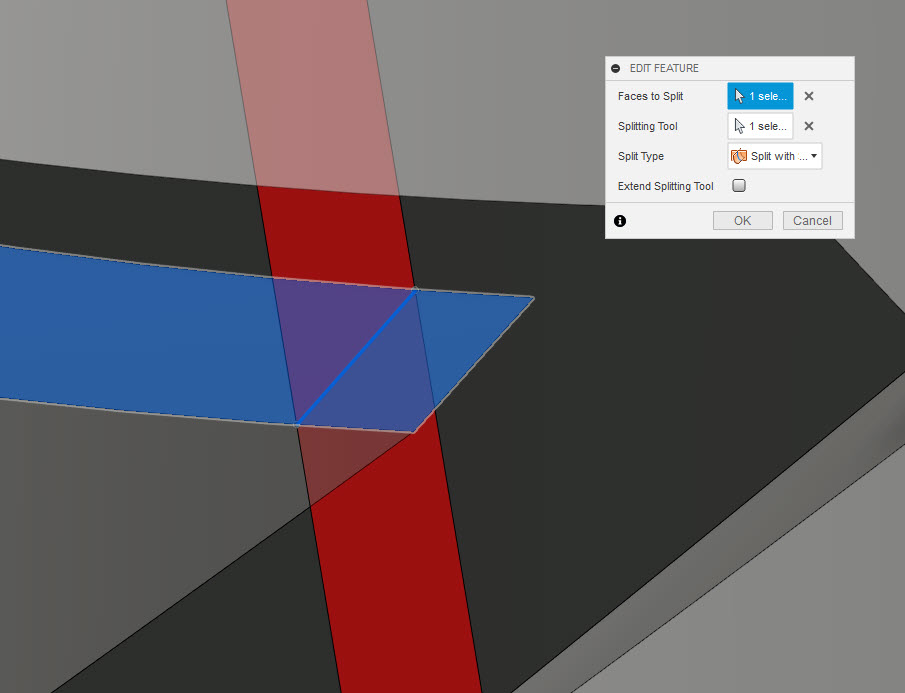This screenshot has width=905, height=693.
Task: Click the Split Type dropdown arrow
Action: (x=813, y=156)
